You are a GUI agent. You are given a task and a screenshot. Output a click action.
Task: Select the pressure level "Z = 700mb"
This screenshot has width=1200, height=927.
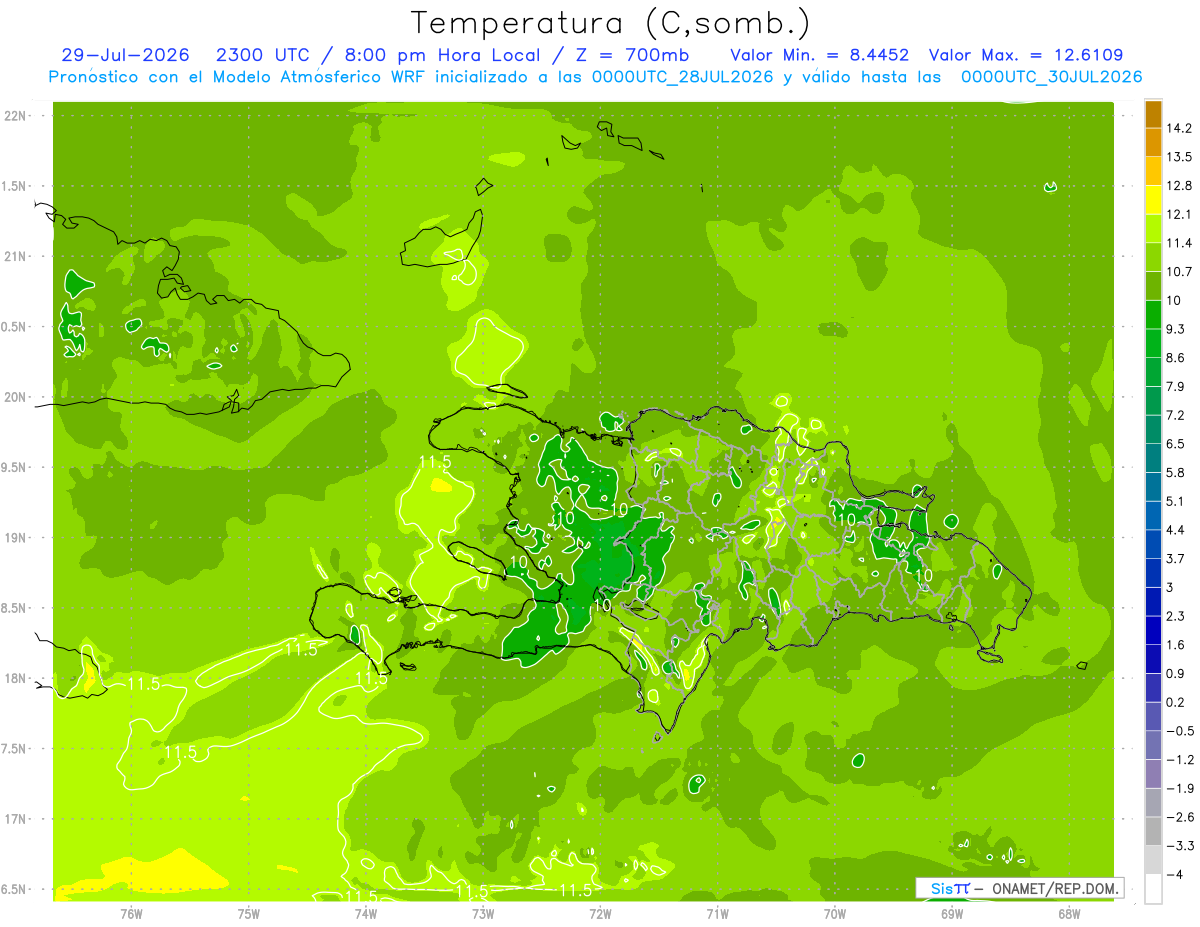tap(633, 55)
